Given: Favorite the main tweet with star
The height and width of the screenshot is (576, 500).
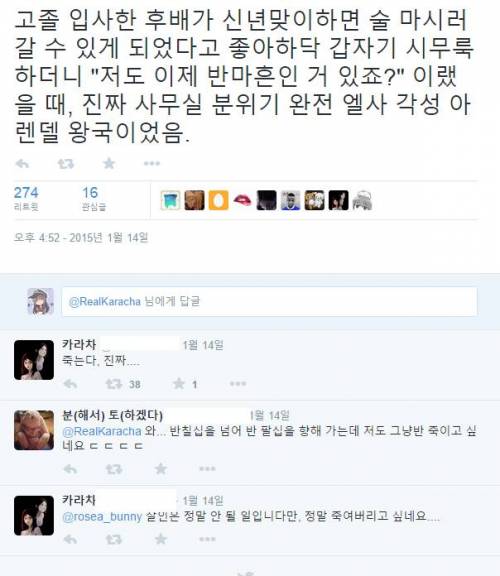Looking at the screenshot, I should (x=109, y=163).
